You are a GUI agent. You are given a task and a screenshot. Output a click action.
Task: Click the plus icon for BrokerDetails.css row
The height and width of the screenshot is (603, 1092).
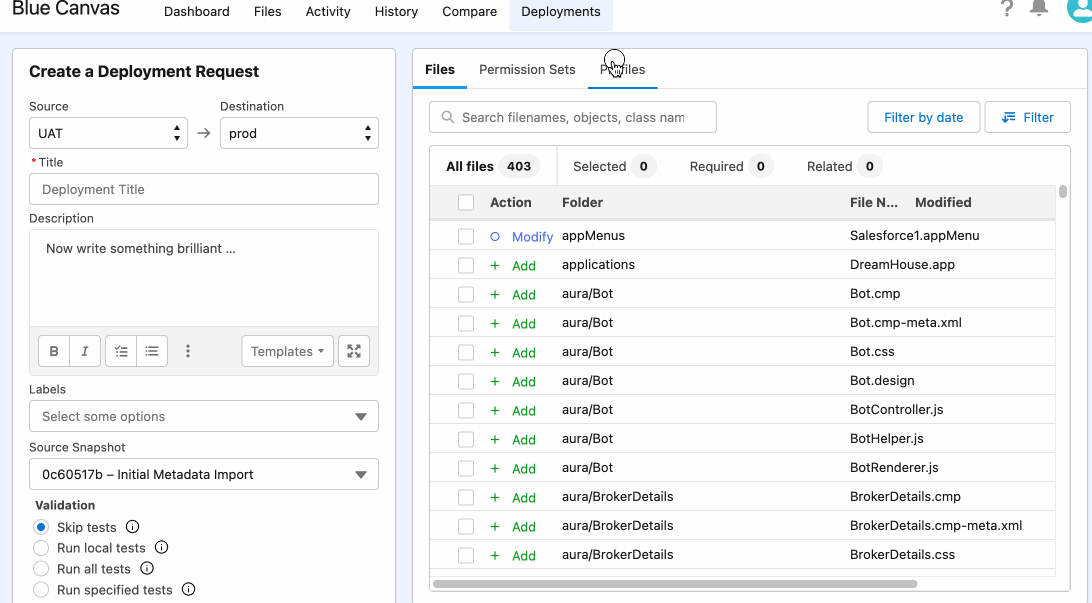click(494, 556)
